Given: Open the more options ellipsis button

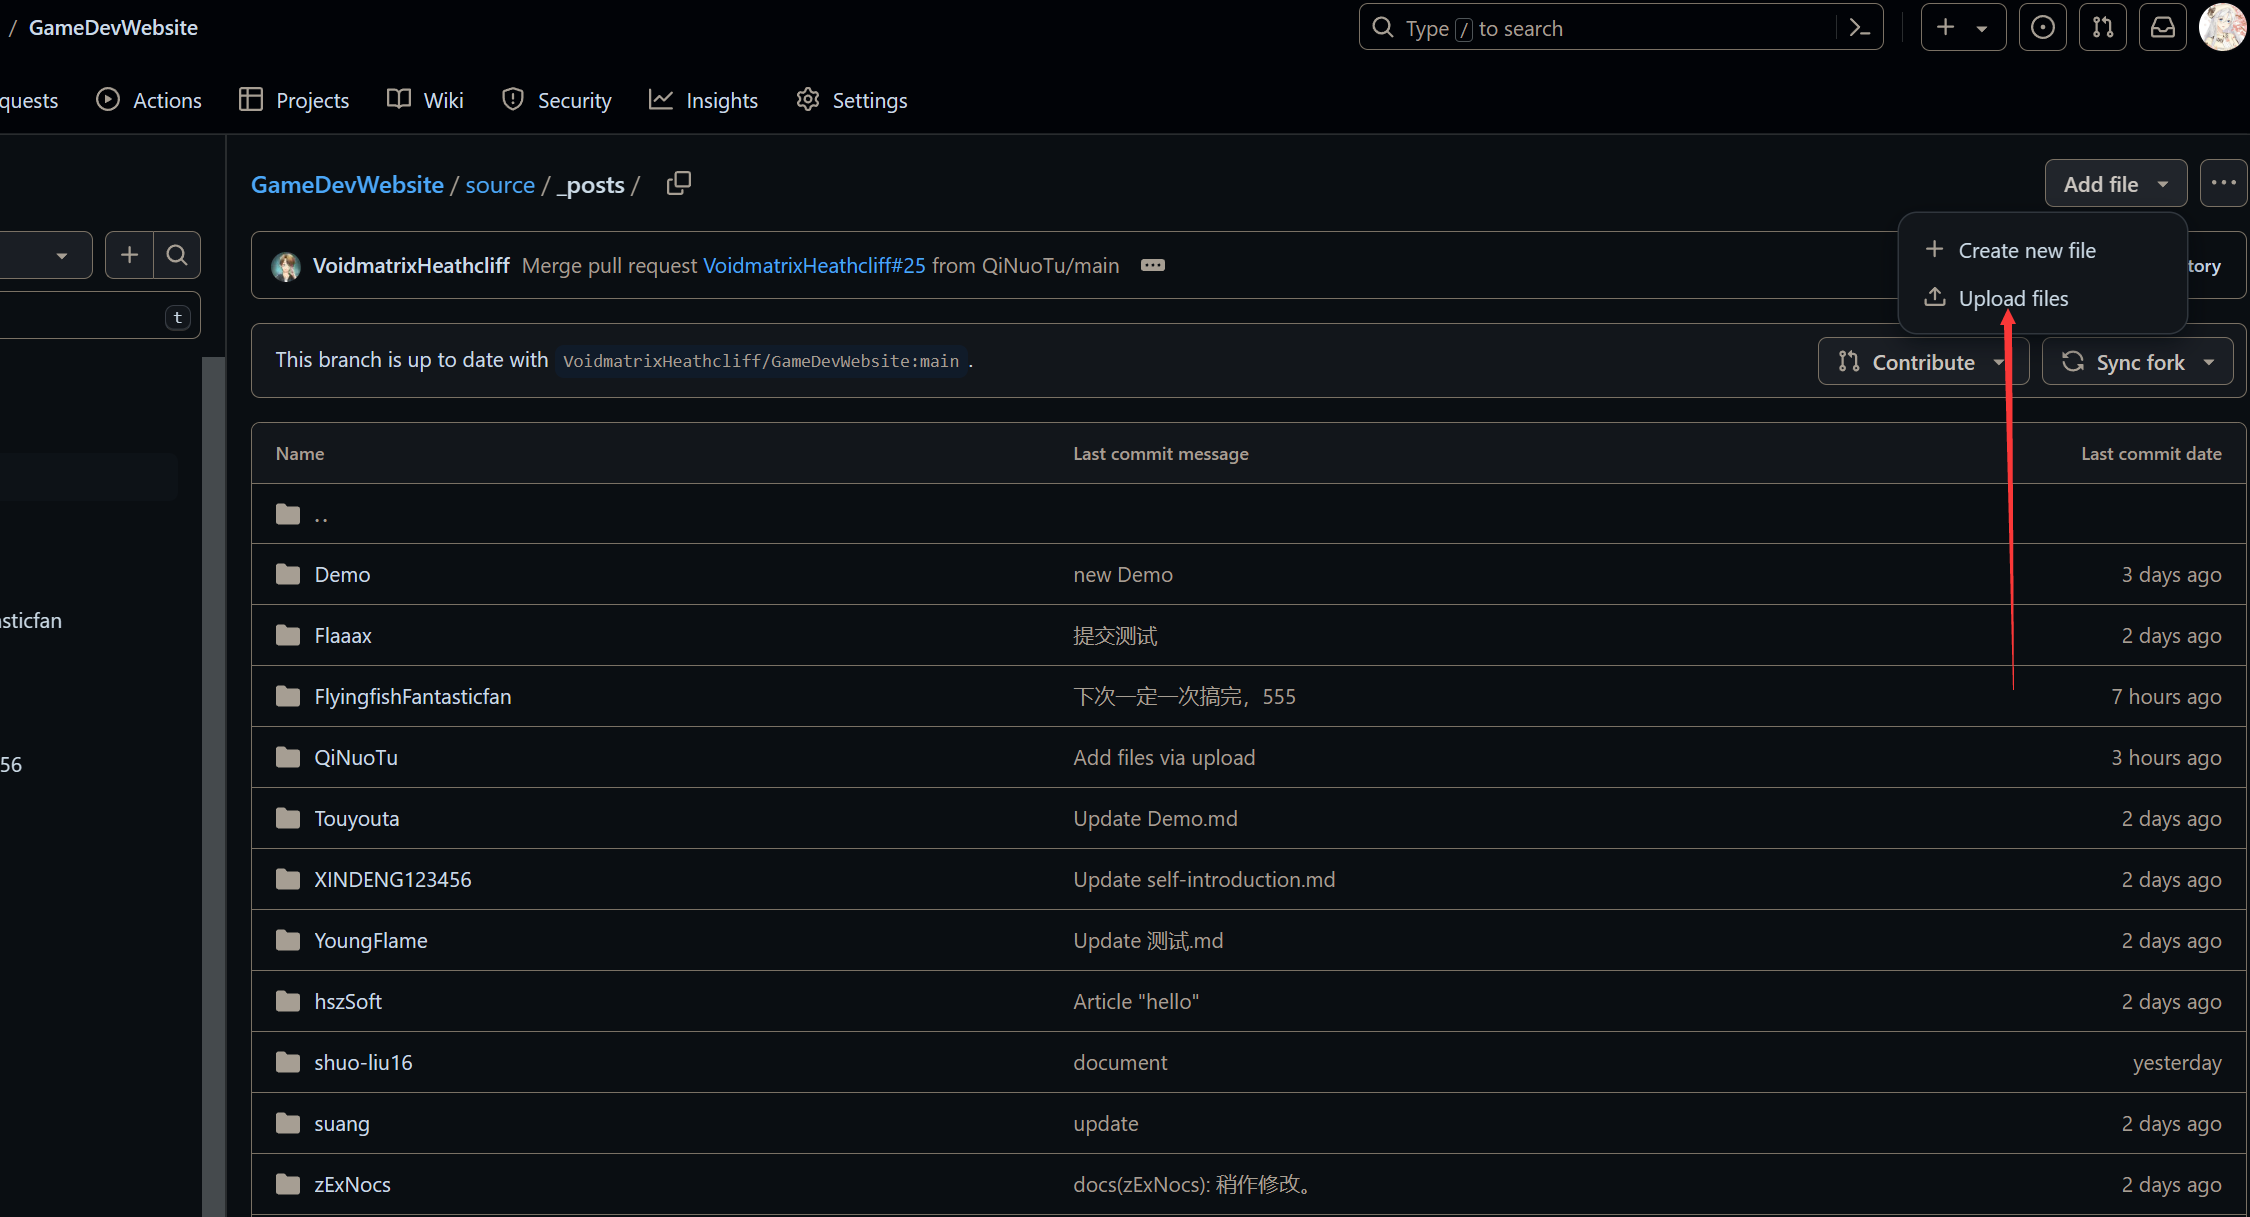Looking at the screenshot, I should click(2223, 184).
